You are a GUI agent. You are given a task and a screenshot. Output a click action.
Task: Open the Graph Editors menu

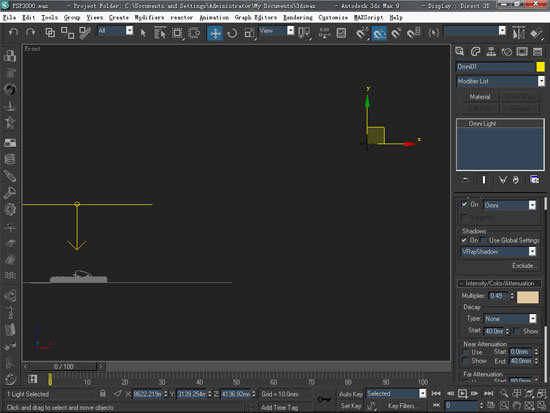256,17
